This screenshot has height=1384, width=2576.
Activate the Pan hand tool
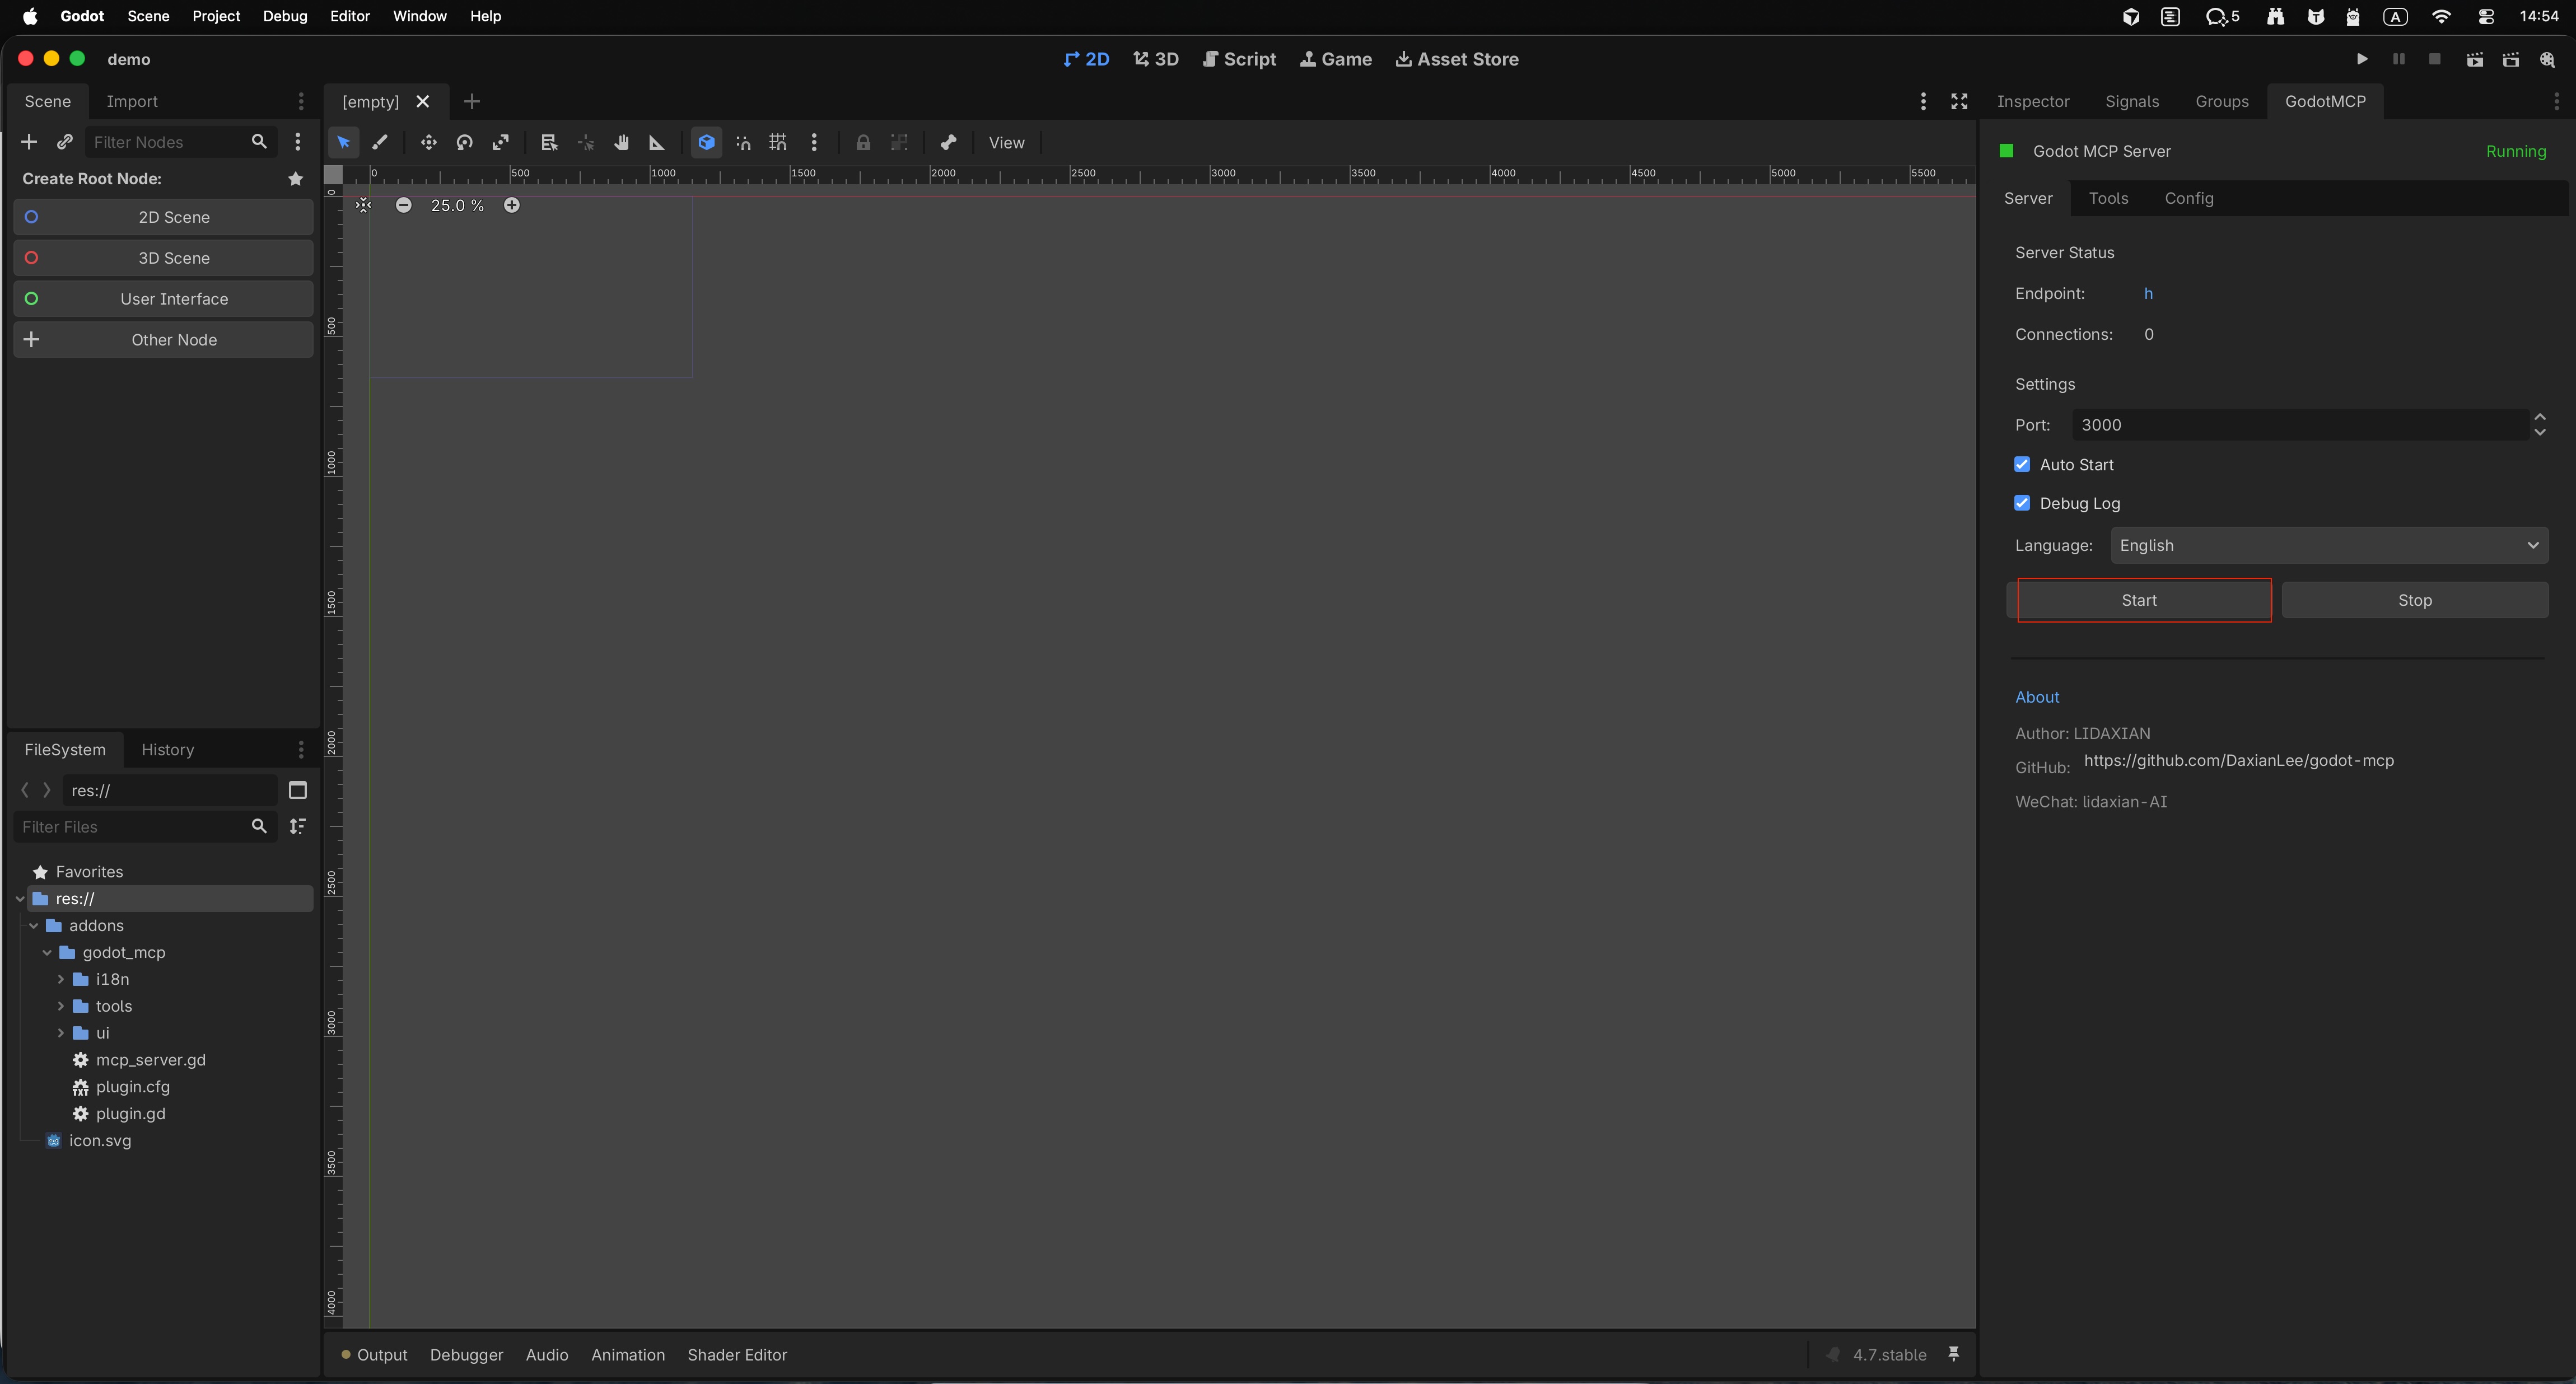point(621,143)
